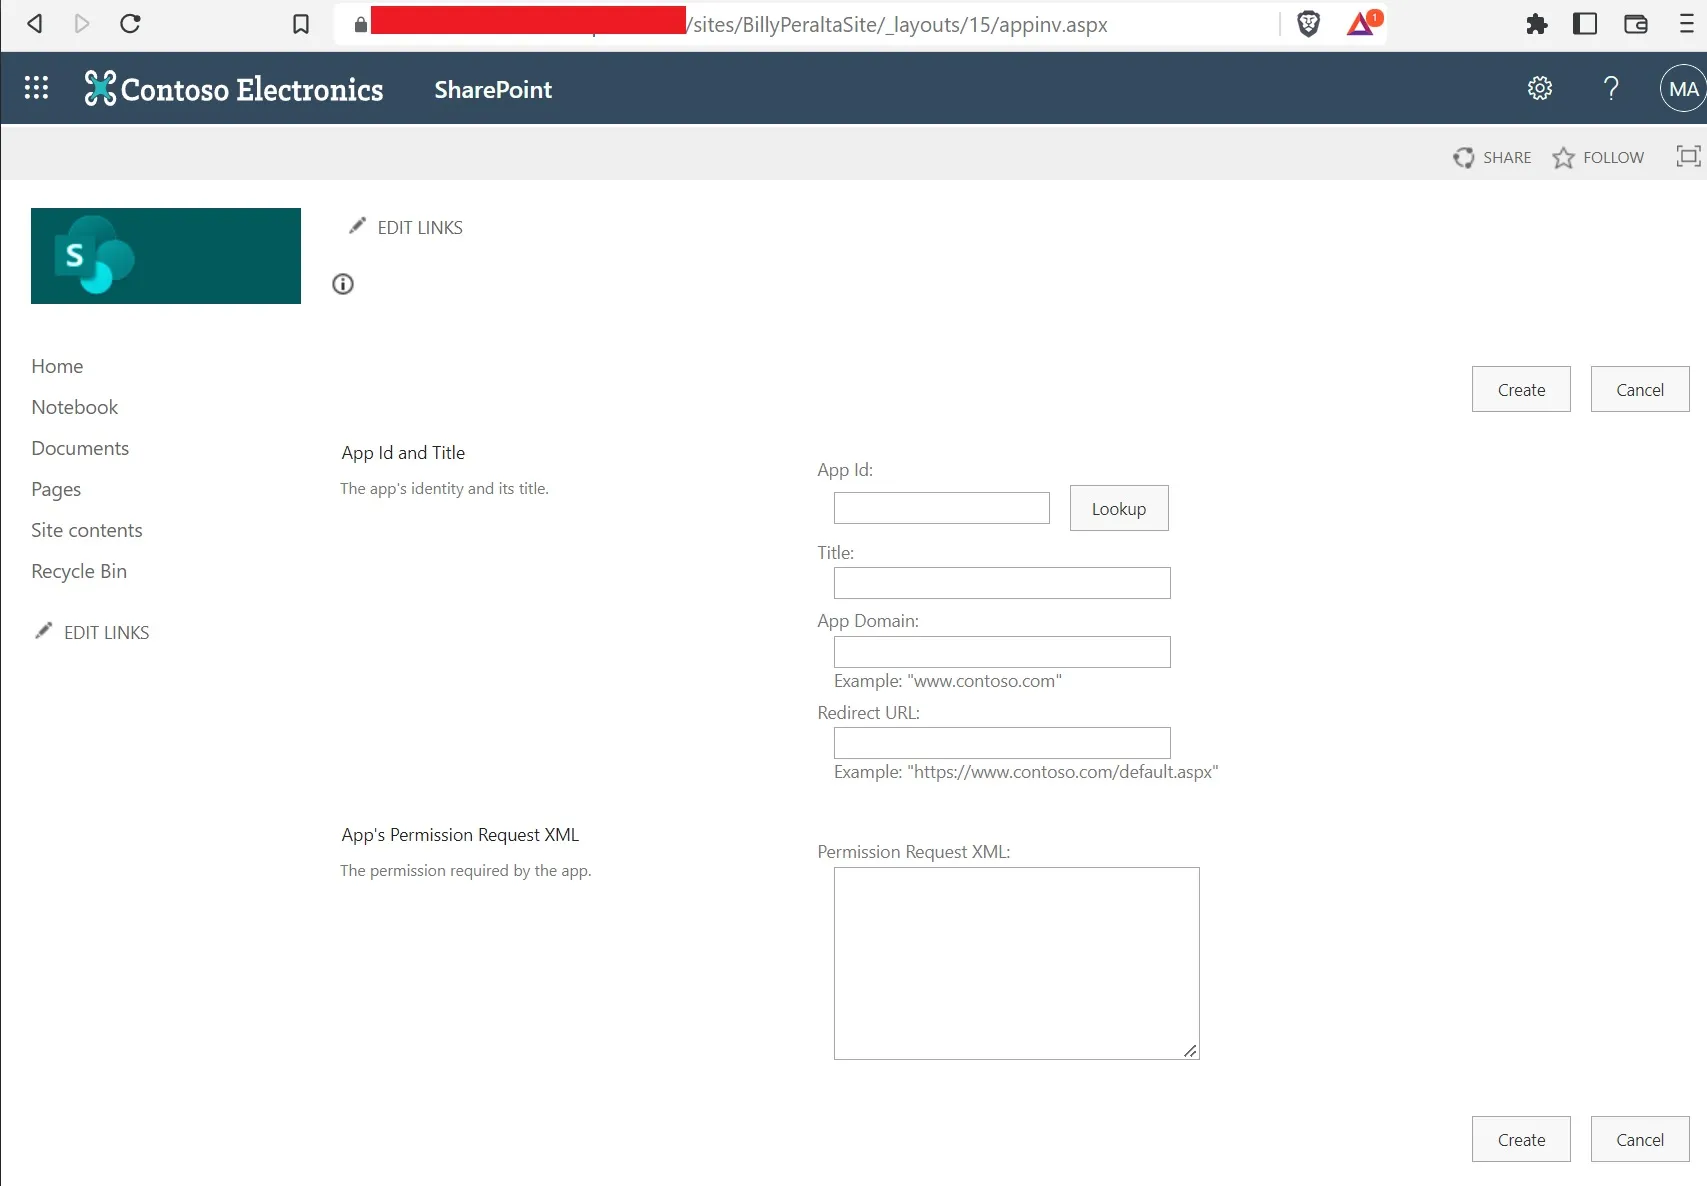Viewport: 1707px width, 1186px height.
Task: Navigate to Site contents
Action: pos(87,530)
